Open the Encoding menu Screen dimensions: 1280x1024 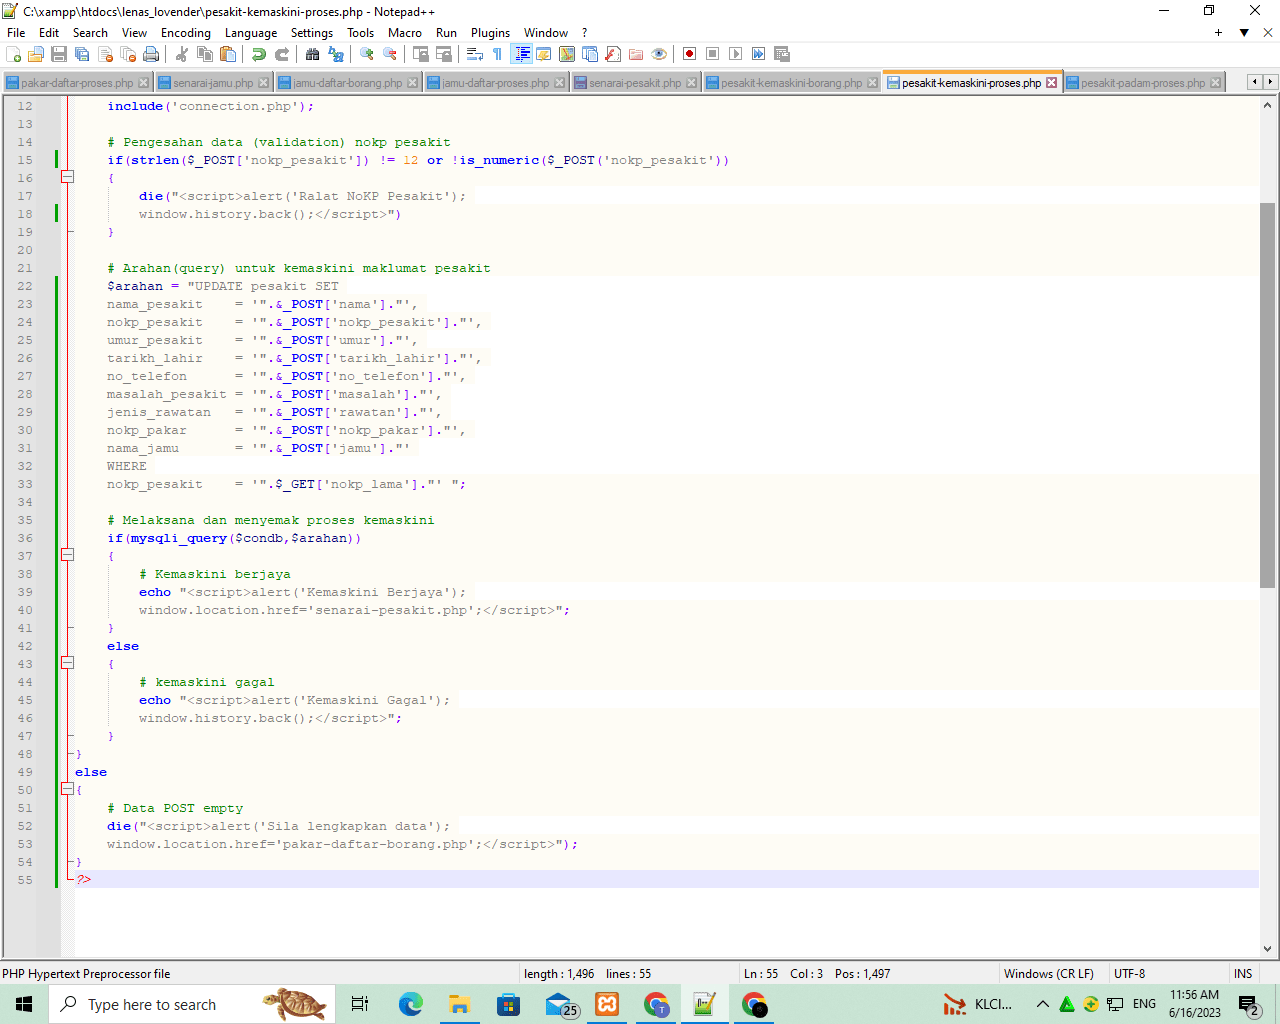(x=186, y=33)
